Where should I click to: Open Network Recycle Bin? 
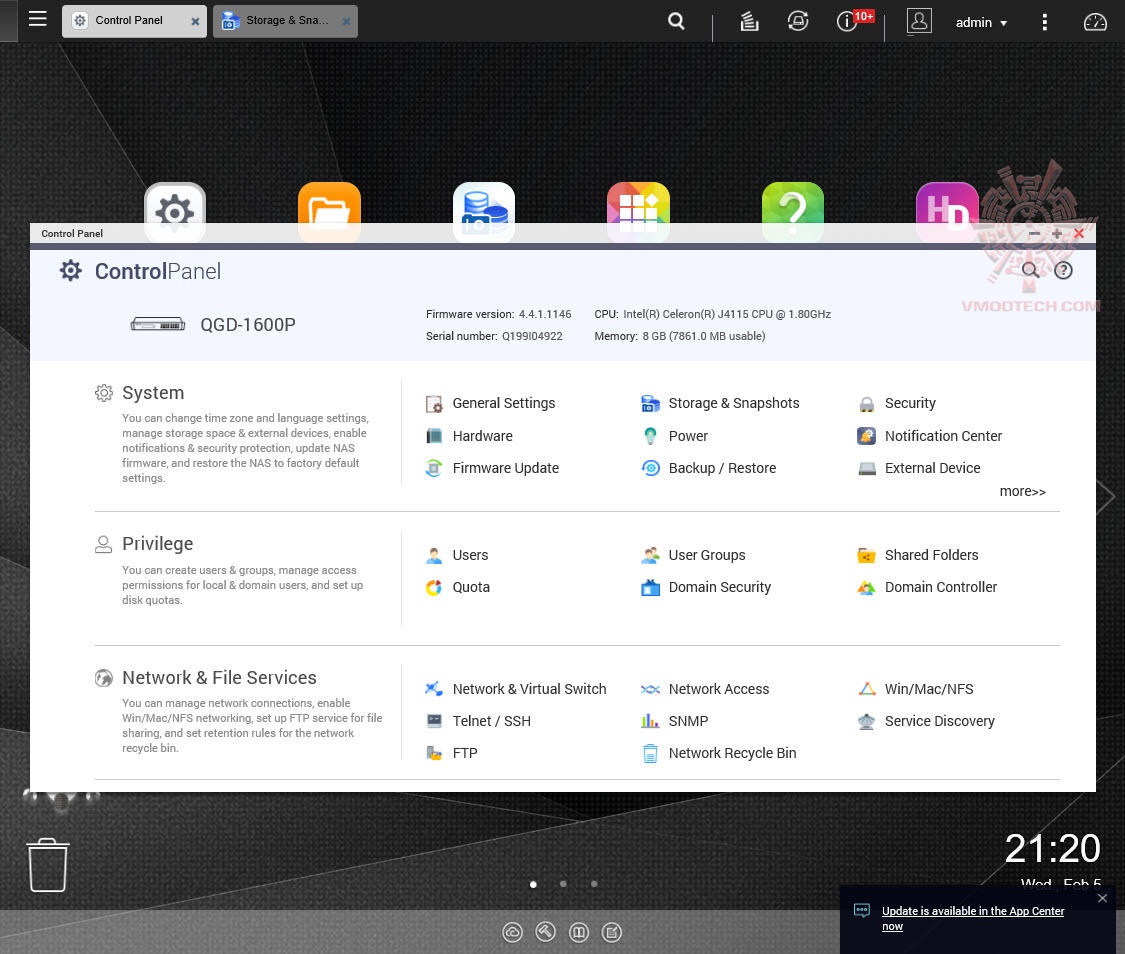[x=719, y=753]
